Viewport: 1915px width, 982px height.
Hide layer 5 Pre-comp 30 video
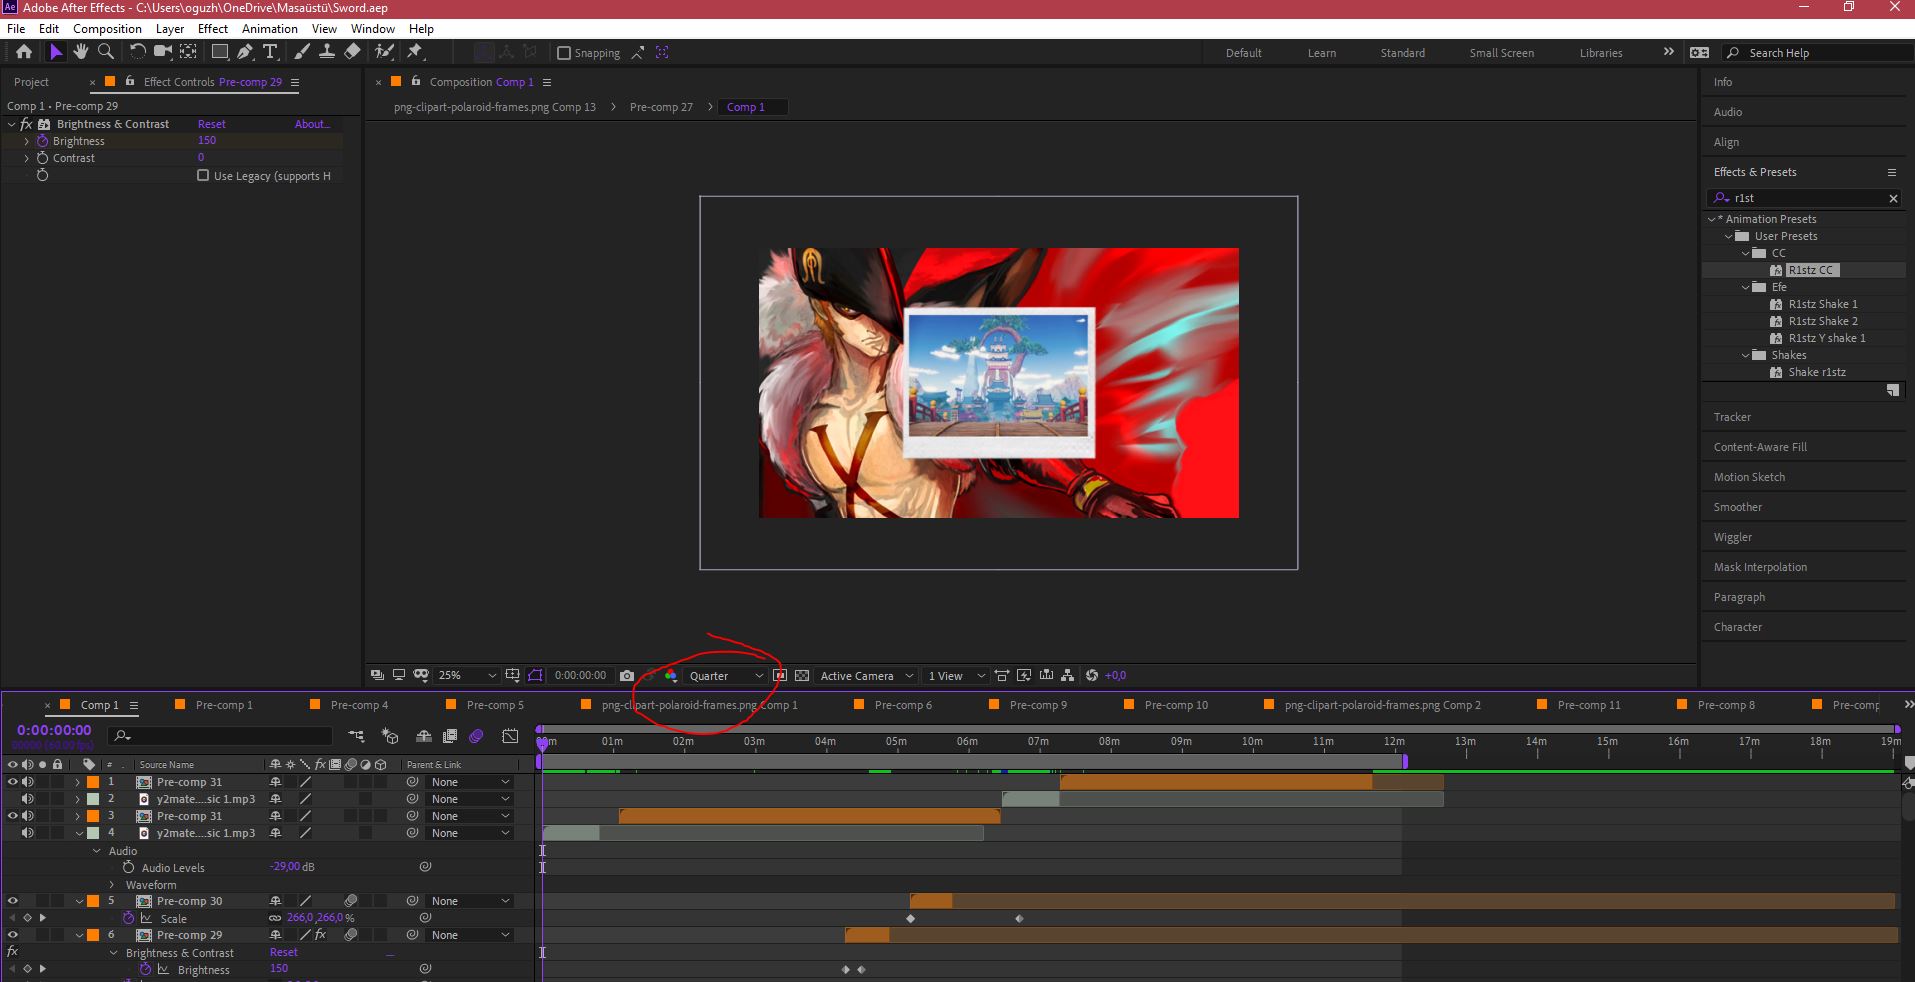click(x=13, y=901)
